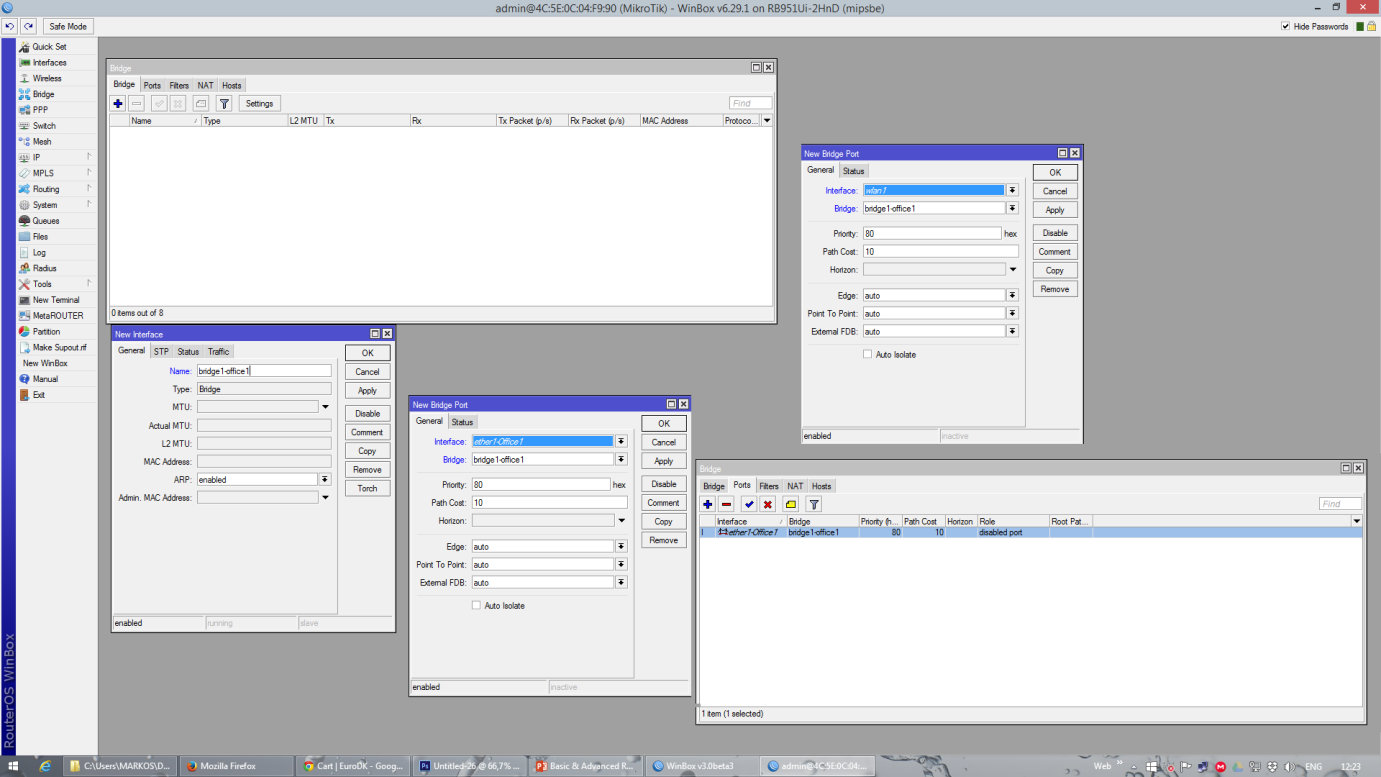
Task: Disable selected port with red X icon
Action: click(768, 504)
